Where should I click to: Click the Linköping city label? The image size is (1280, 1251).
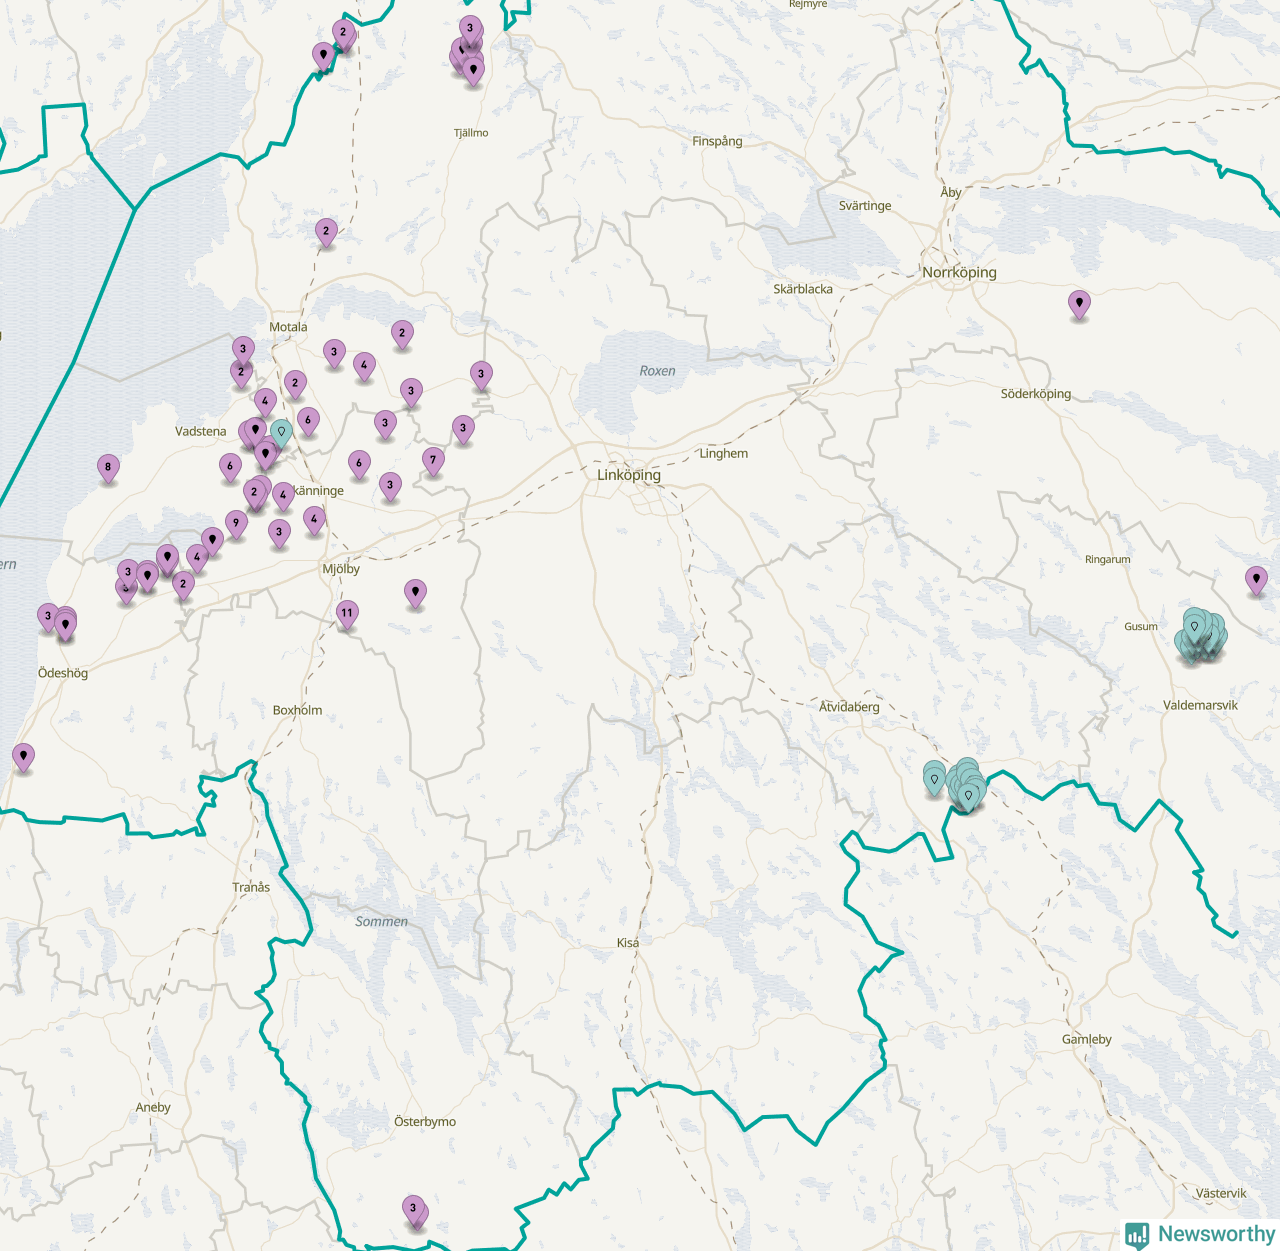click(x=629, y=475)
